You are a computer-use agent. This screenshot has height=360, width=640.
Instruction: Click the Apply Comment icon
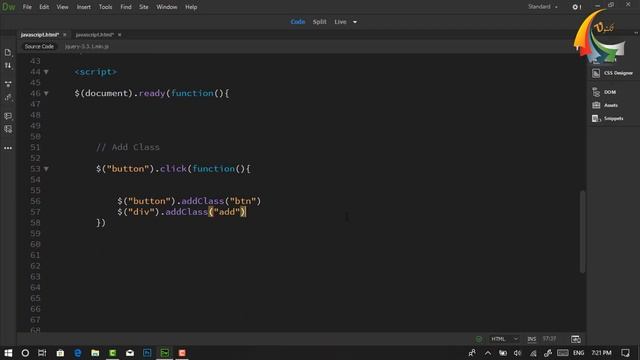[x=8, y=116]
